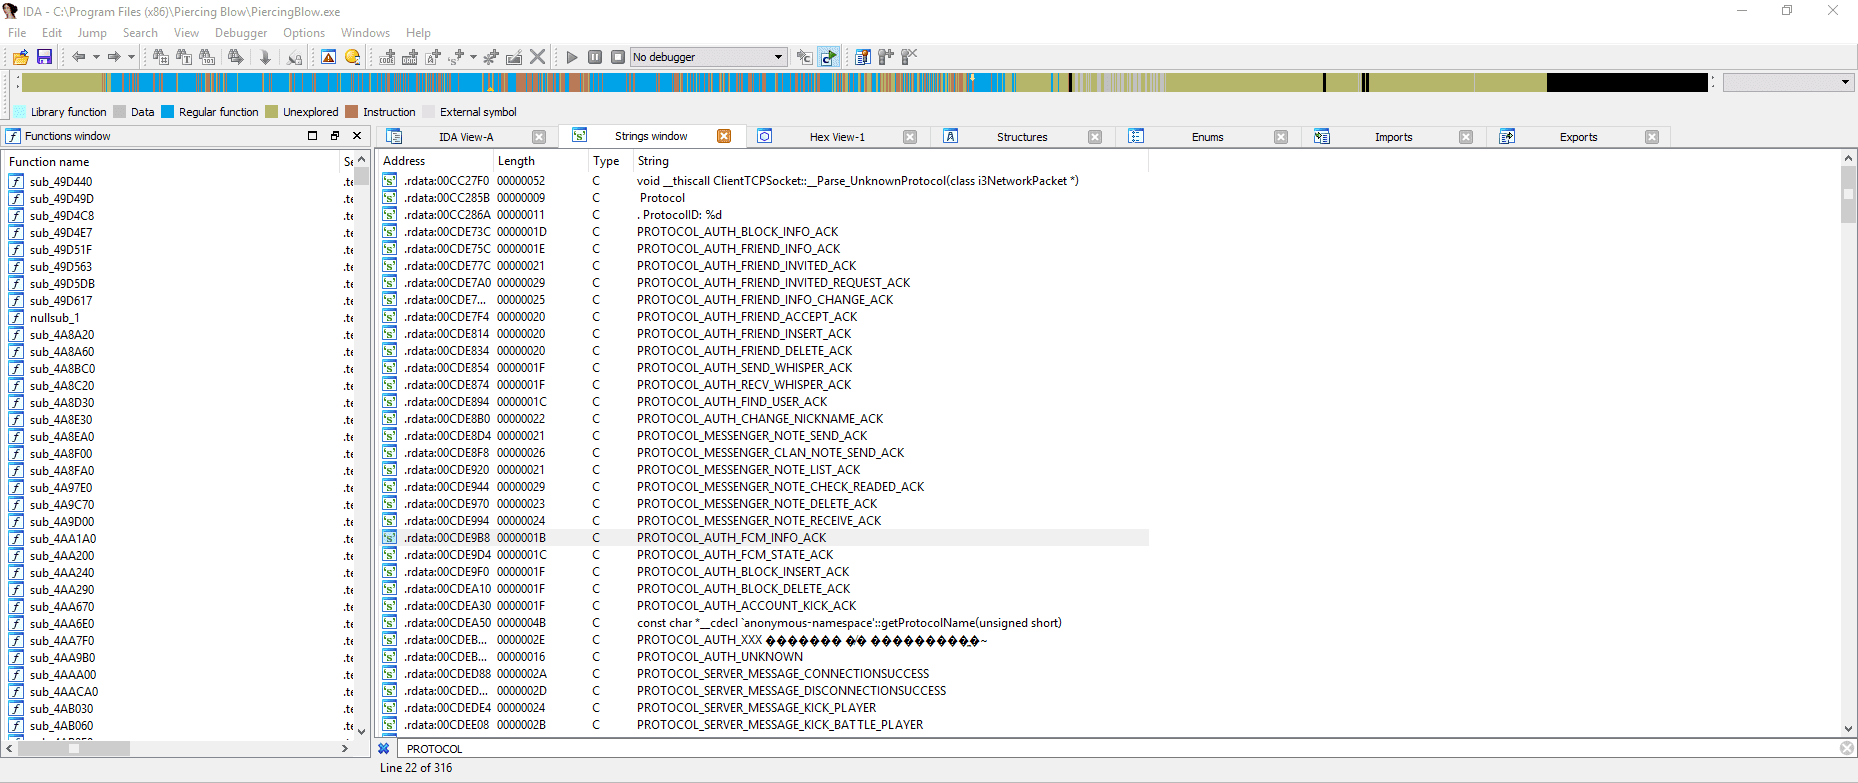Save the database with floppy icon
Screen dimensions: 1858x783
(44, 57)
